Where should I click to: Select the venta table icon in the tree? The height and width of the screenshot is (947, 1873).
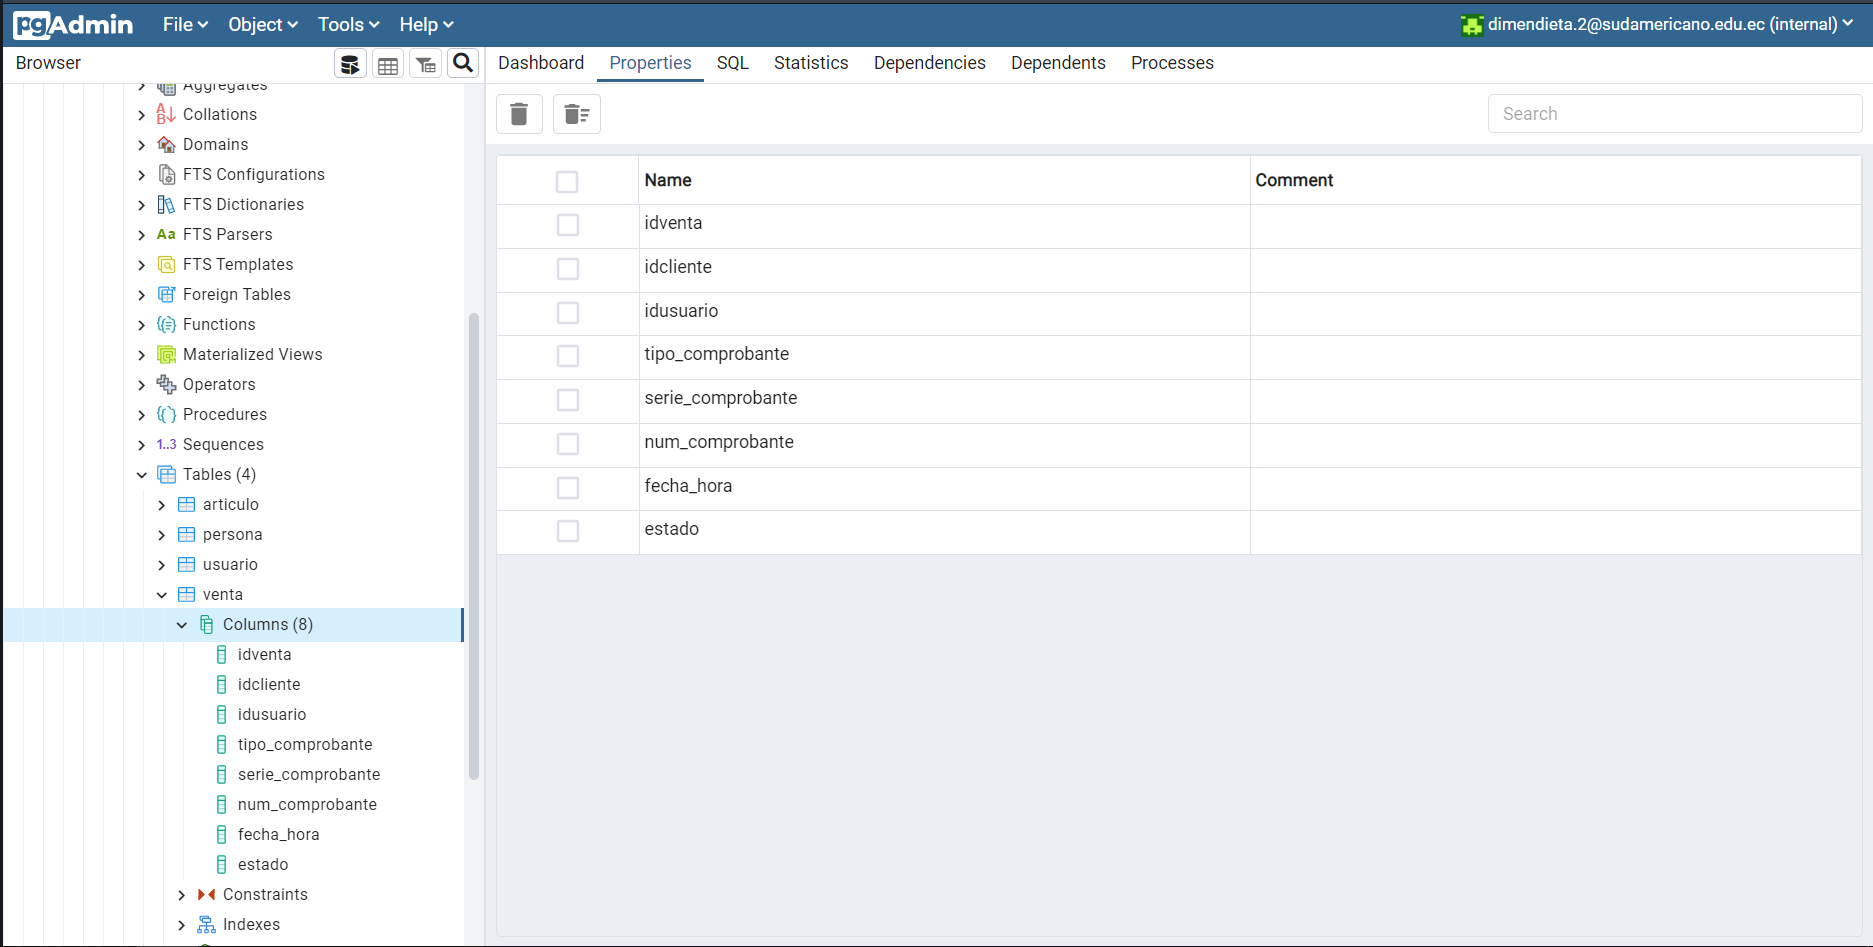[188, 594]
